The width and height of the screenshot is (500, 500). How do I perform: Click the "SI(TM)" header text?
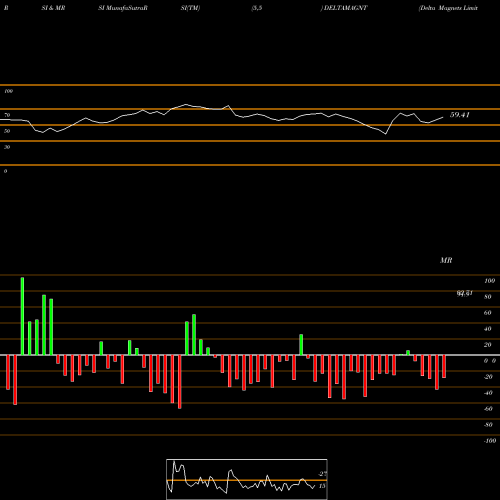point(190,8)
